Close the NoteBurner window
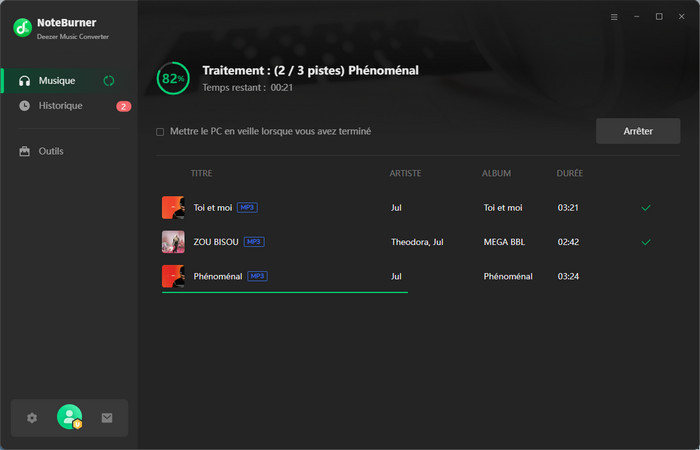The image size is (700, 450). coord(681,17)
